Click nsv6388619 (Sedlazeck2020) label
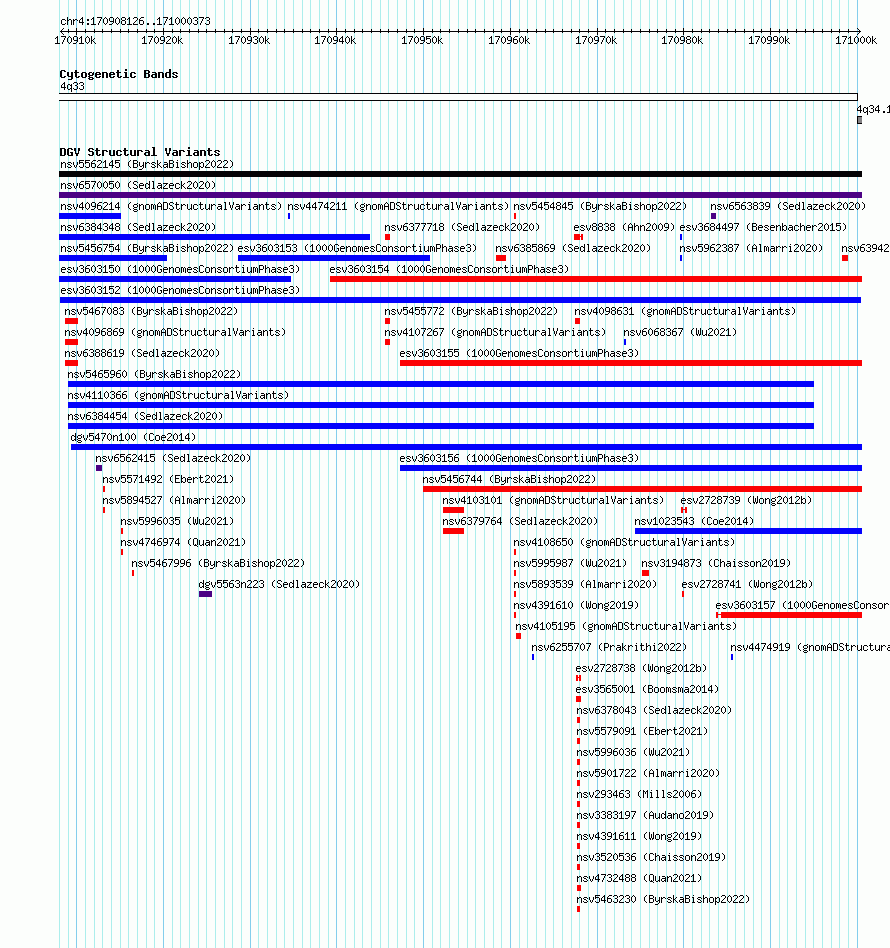This screenshot has height=948, width=890. [142, 353]
